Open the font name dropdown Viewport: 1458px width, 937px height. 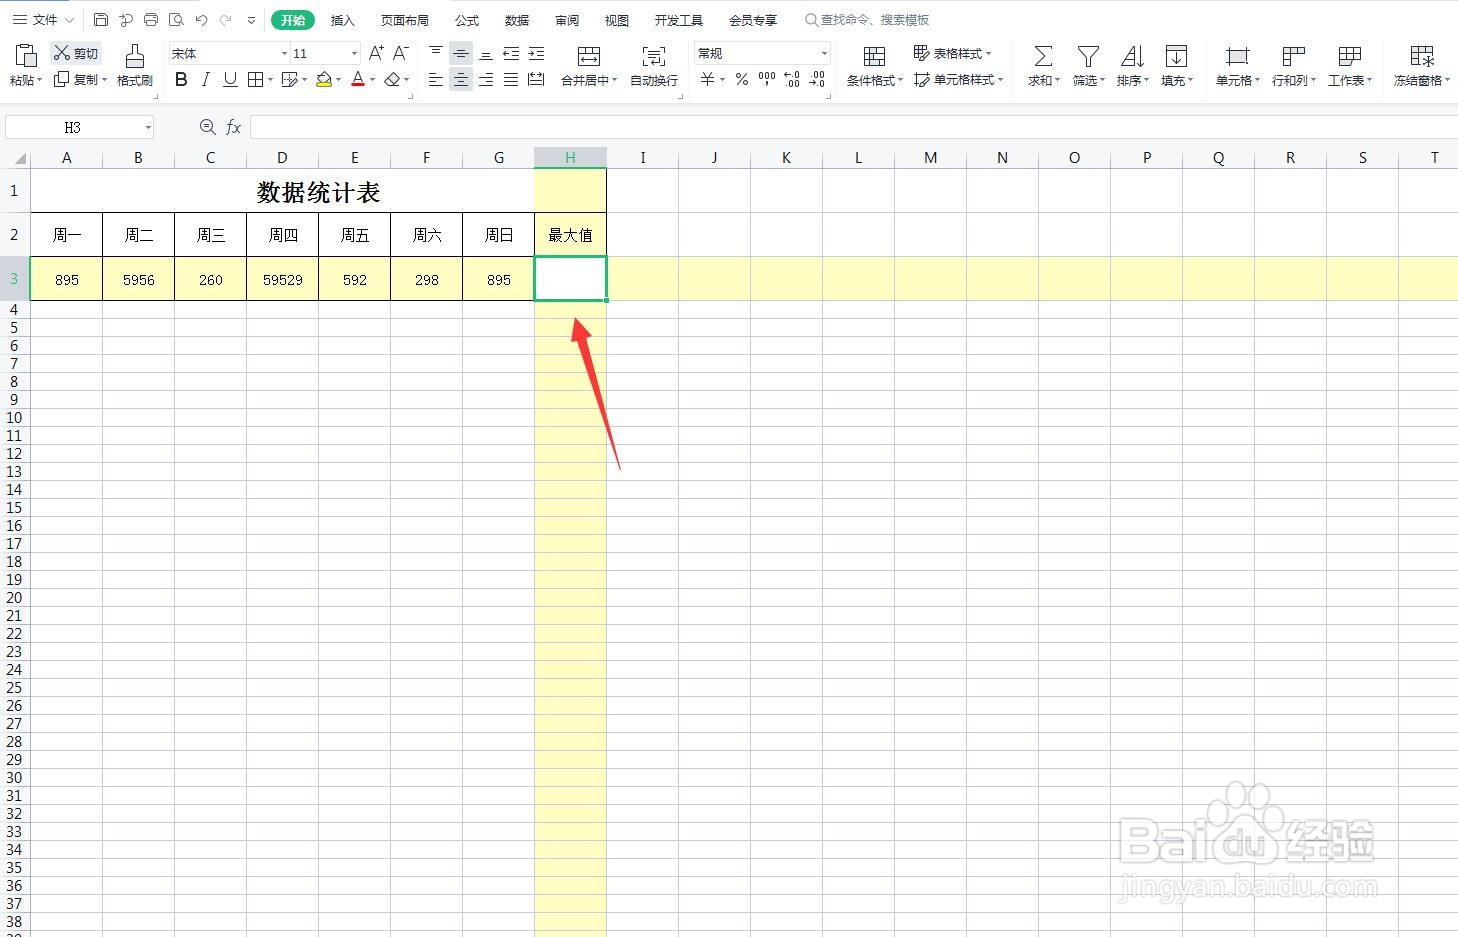point(283,53)
